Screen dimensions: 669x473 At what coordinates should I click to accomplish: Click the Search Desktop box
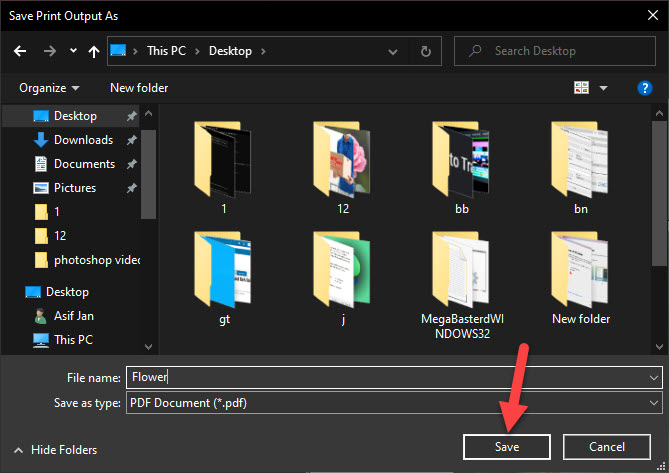[x=555, y=51]
